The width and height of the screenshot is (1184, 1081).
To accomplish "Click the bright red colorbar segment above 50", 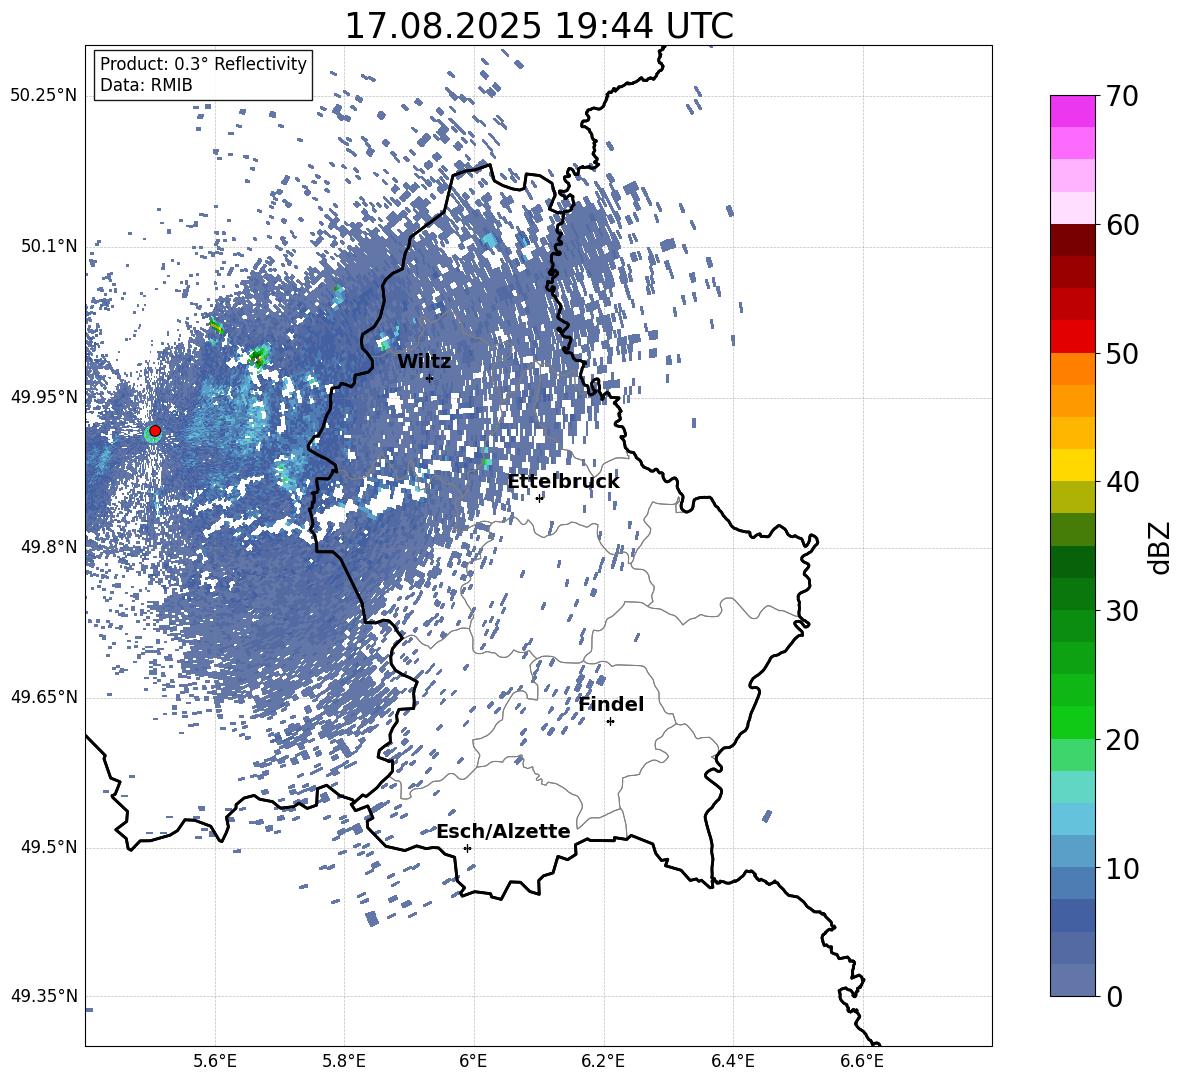I will [1073, 337].
